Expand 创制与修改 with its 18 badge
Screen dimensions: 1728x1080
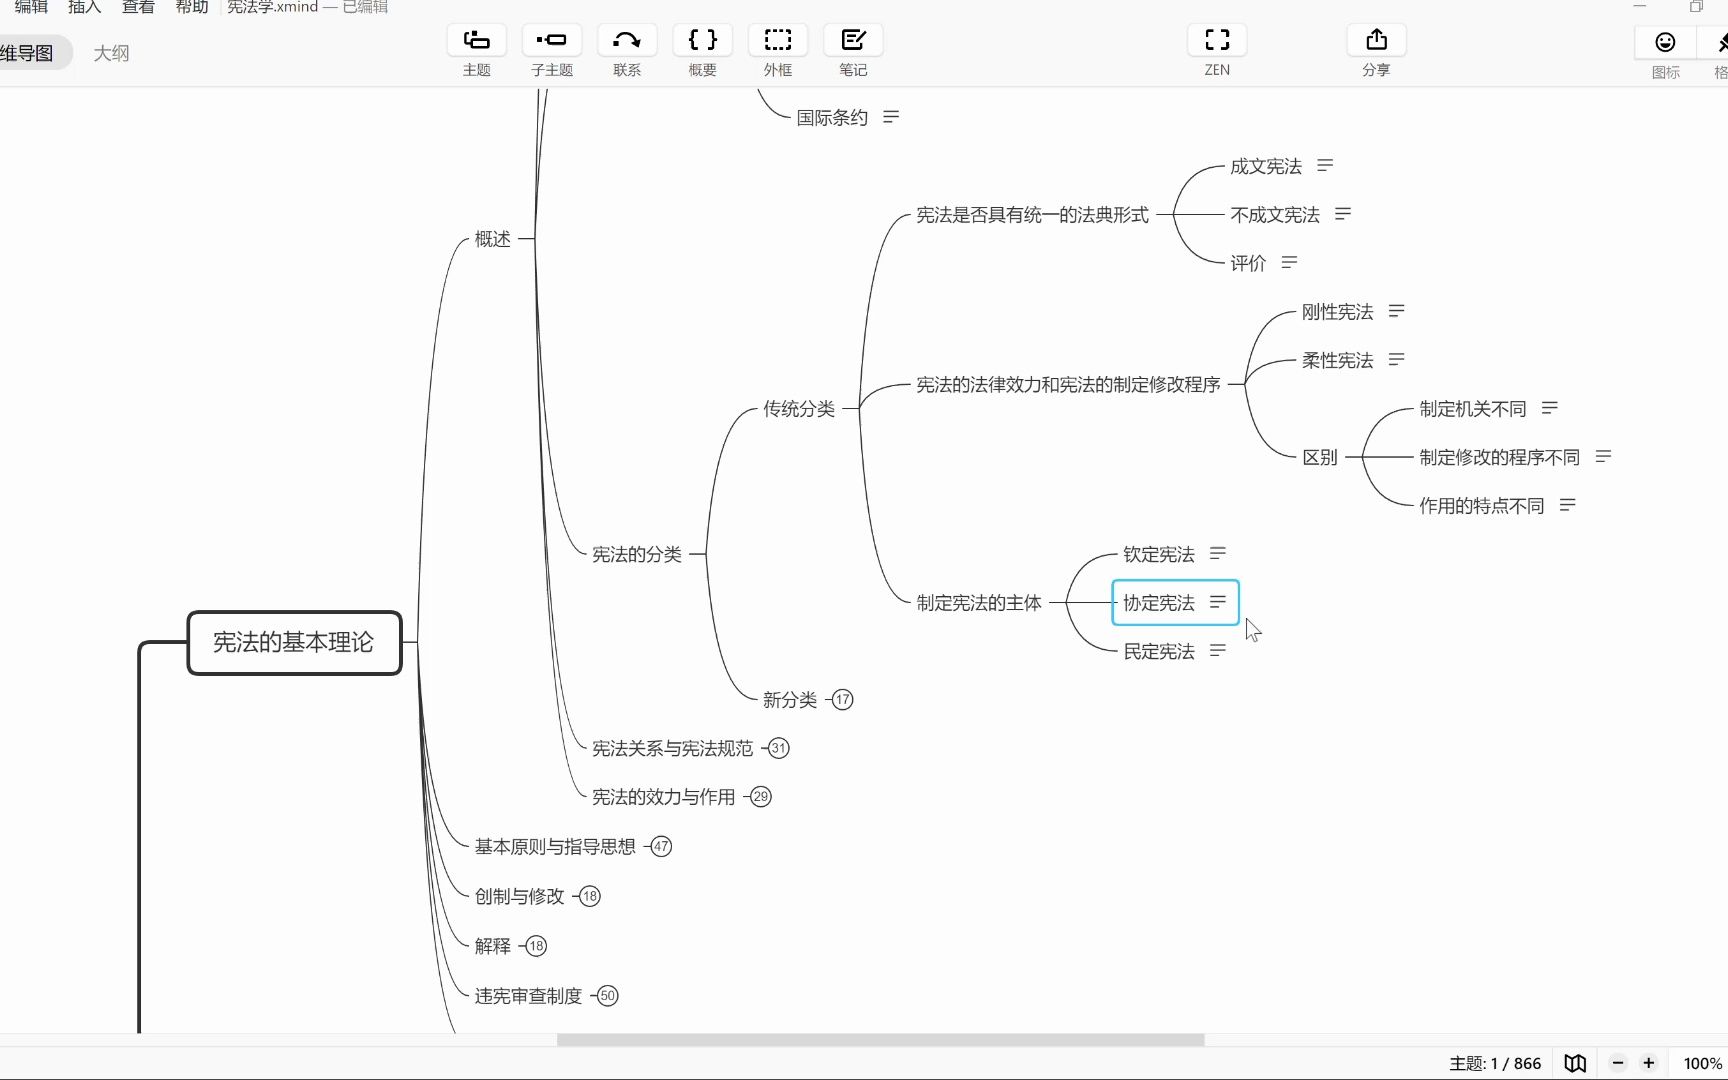pos(590,896)
